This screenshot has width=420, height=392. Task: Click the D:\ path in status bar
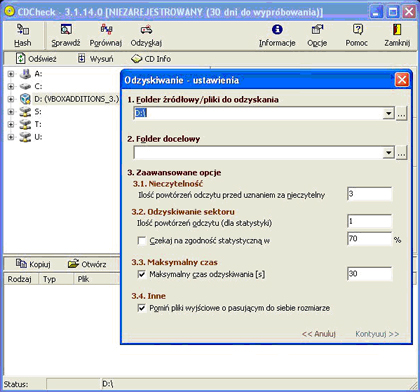(108, 384)
